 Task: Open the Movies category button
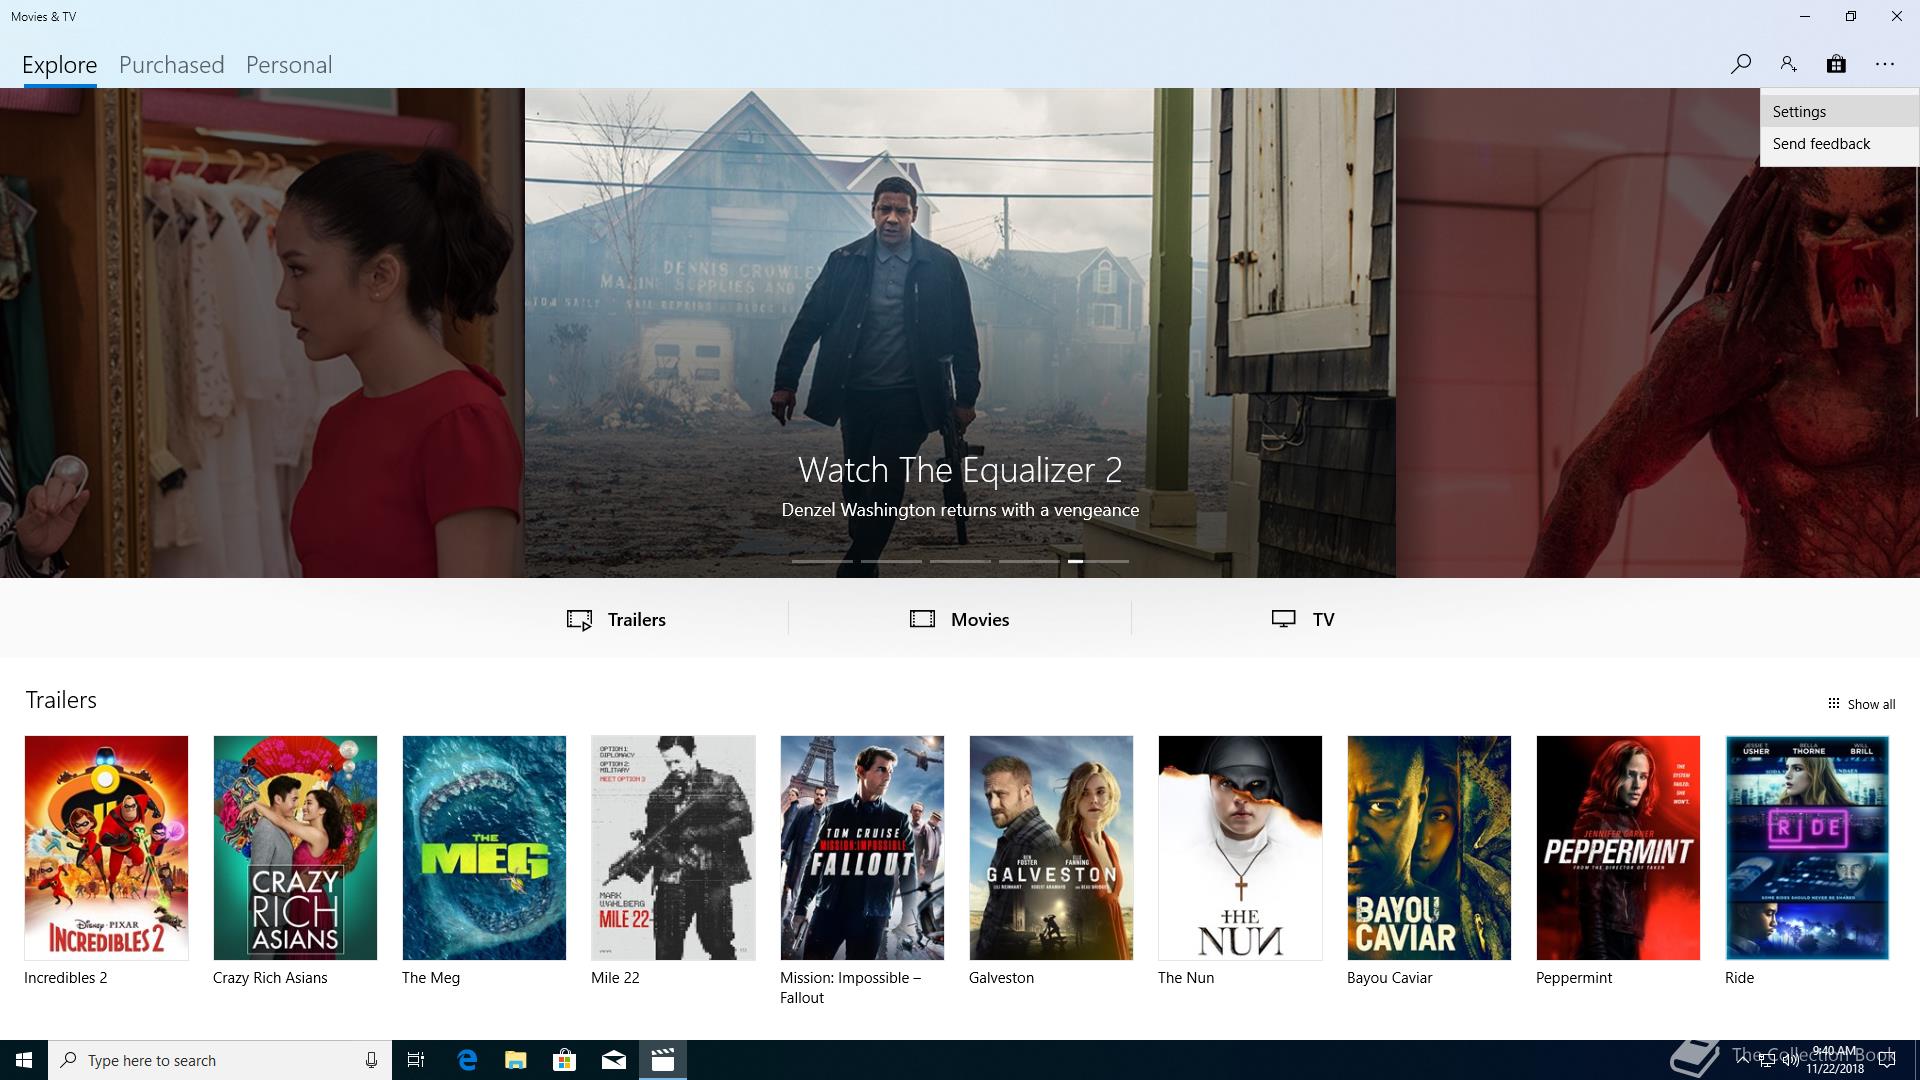pyautogui.click(x=960, y=619)
